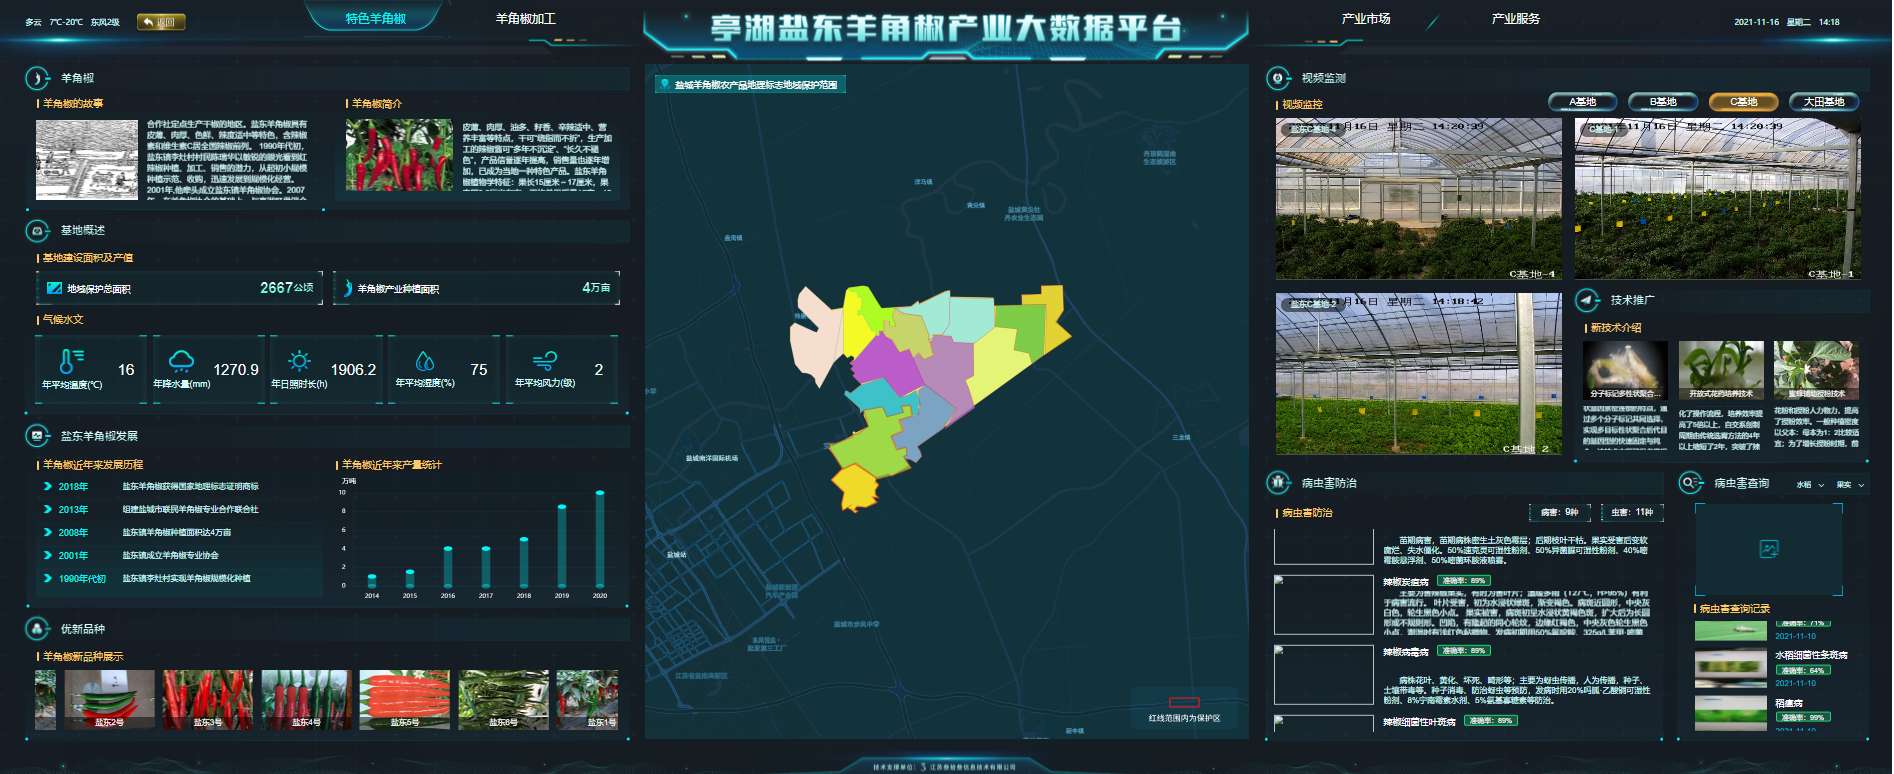Screen dimensions: 1894x774
Task: Open the 果实 plant part dropdown
Action: click(x=1850, y=485)
